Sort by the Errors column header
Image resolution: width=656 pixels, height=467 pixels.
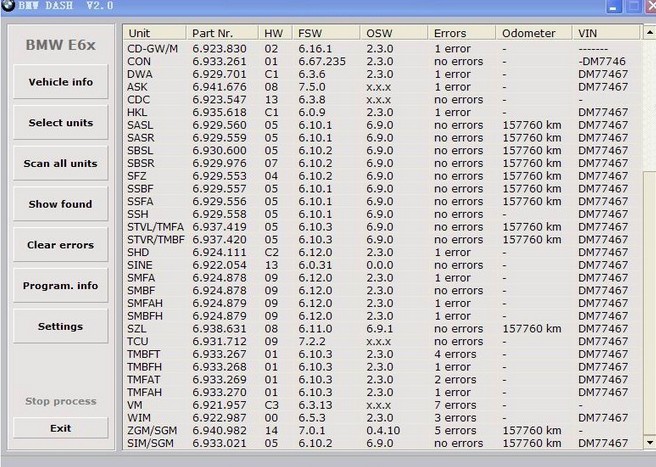coord(462,33)
